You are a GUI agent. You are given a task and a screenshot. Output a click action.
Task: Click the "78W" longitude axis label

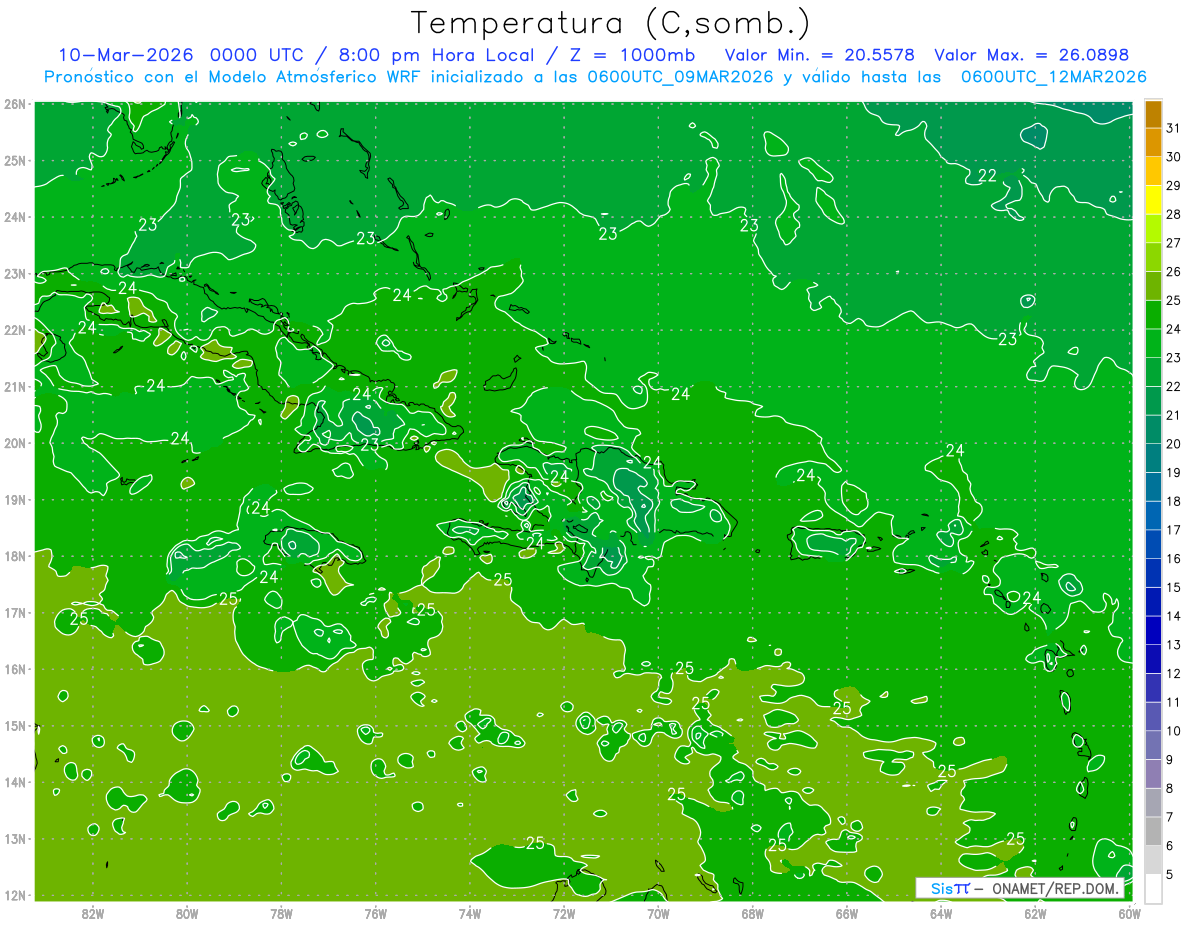[281, 913]
